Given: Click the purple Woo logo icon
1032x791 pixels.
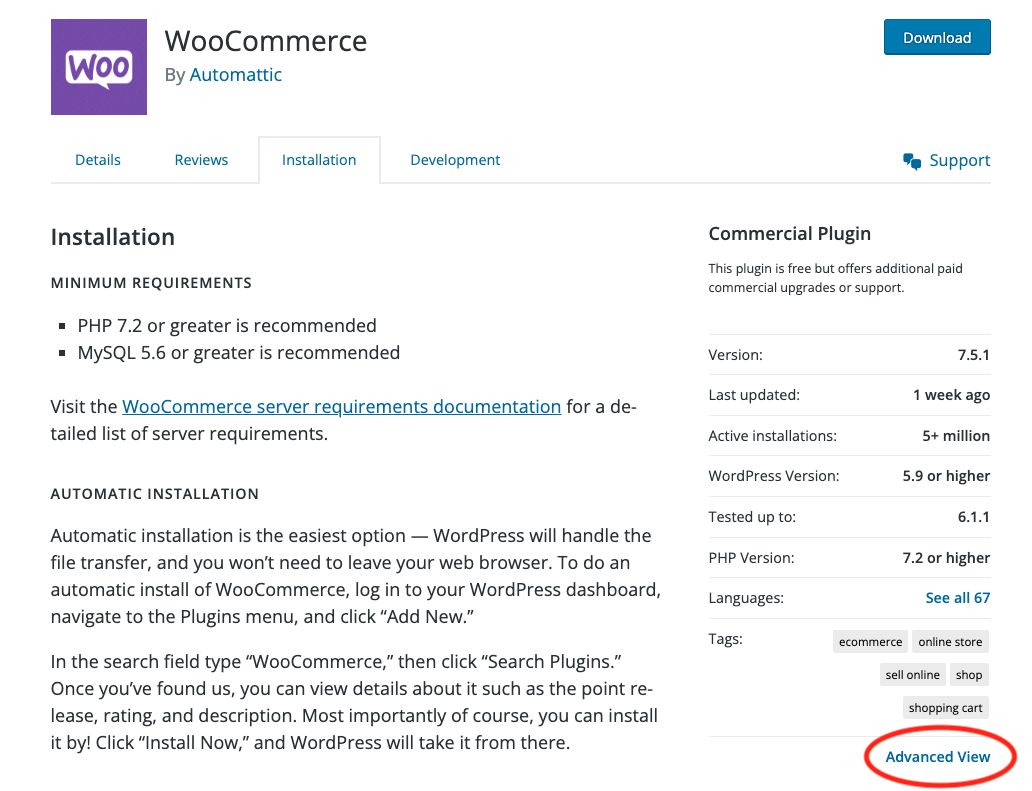Looking at the screenshot, I should [x=98, y=66].
